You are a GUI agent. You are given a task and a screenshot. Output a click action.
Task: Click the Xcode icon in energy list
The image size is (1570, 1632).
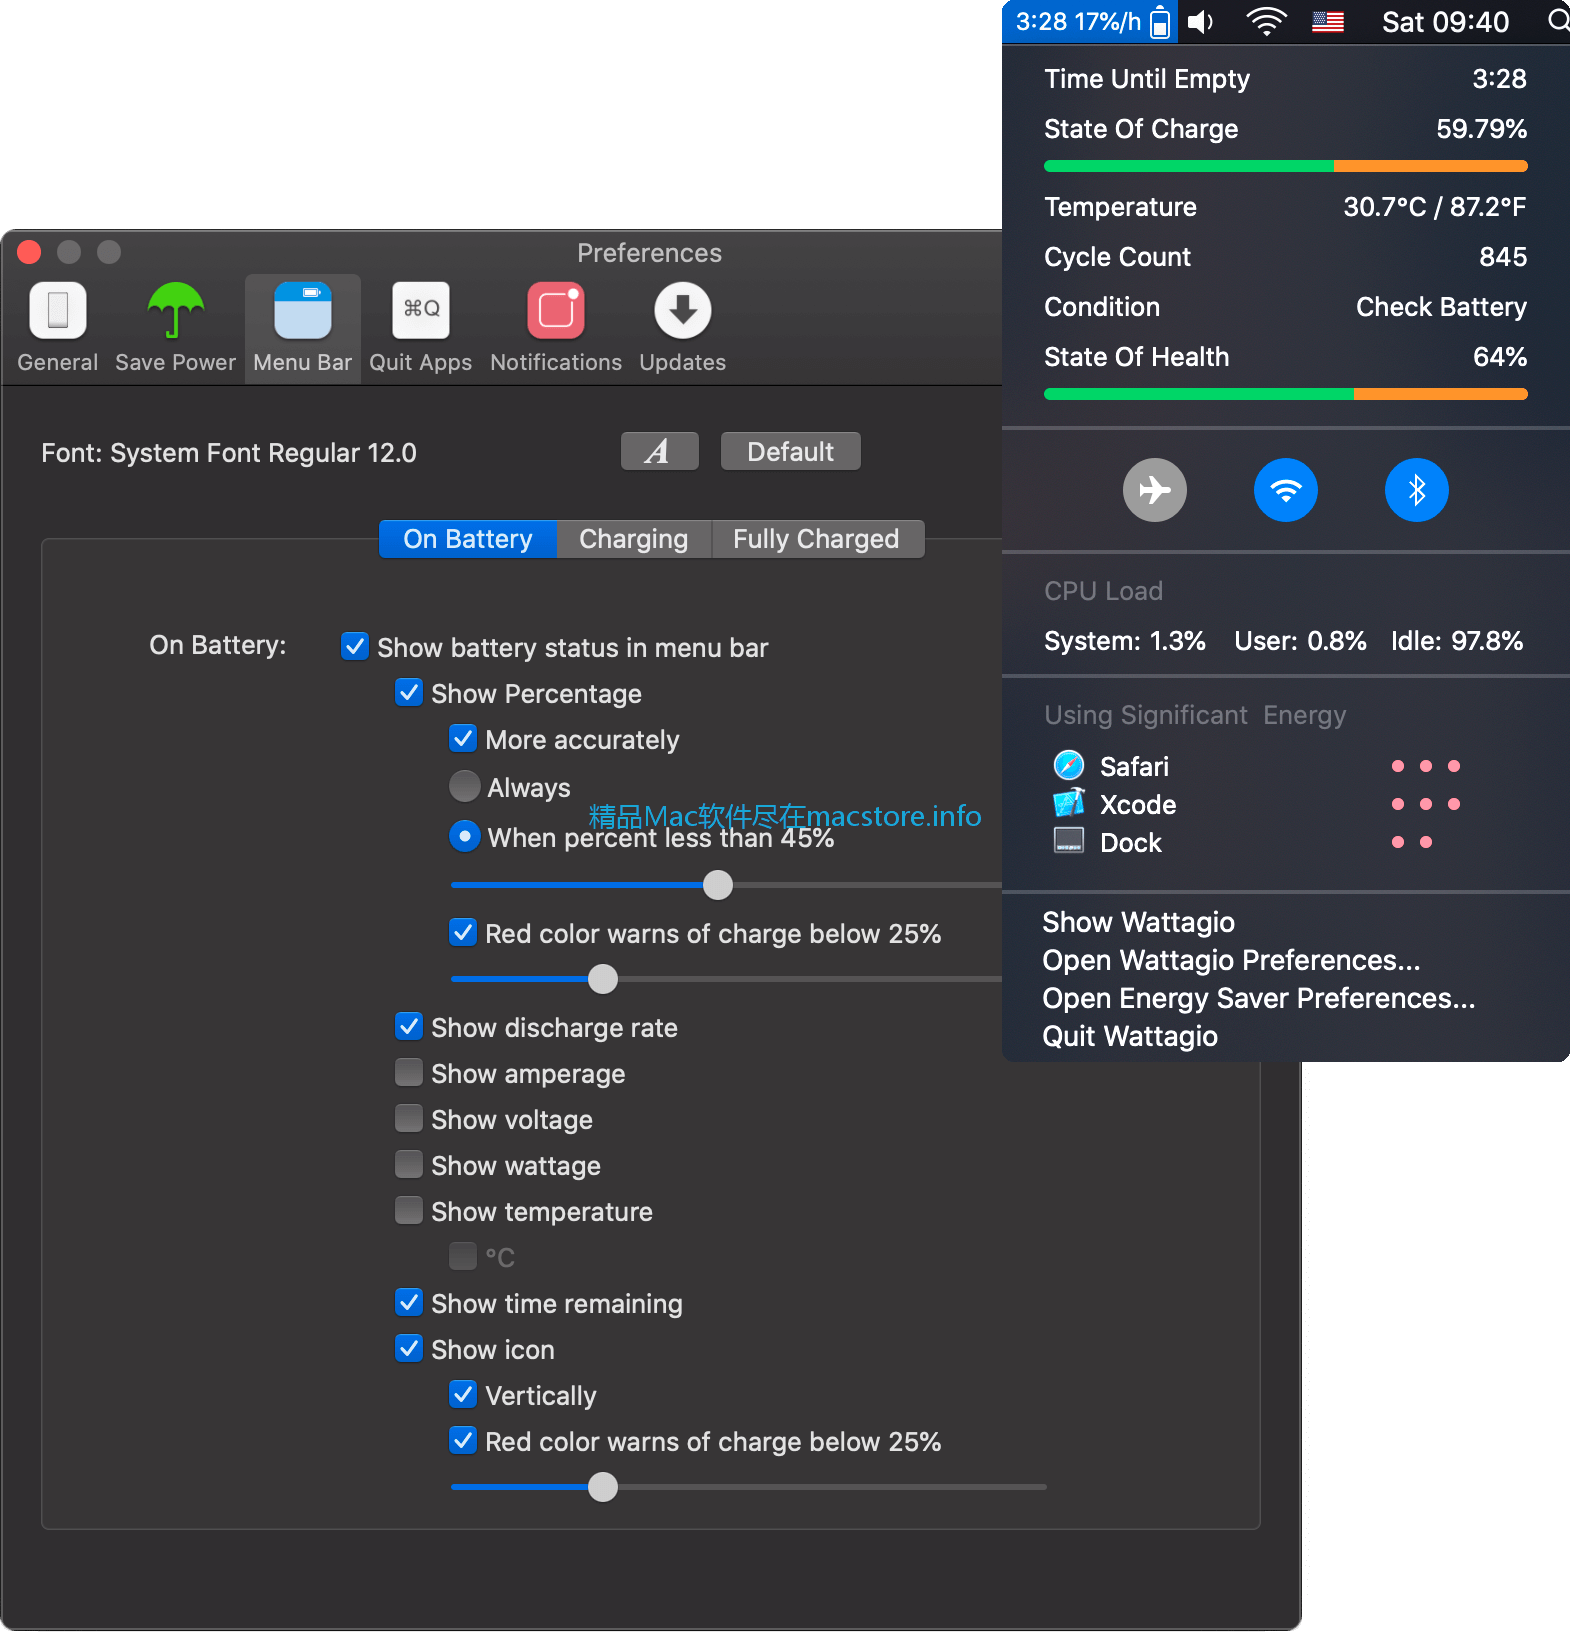click(x=1069, y=803)
